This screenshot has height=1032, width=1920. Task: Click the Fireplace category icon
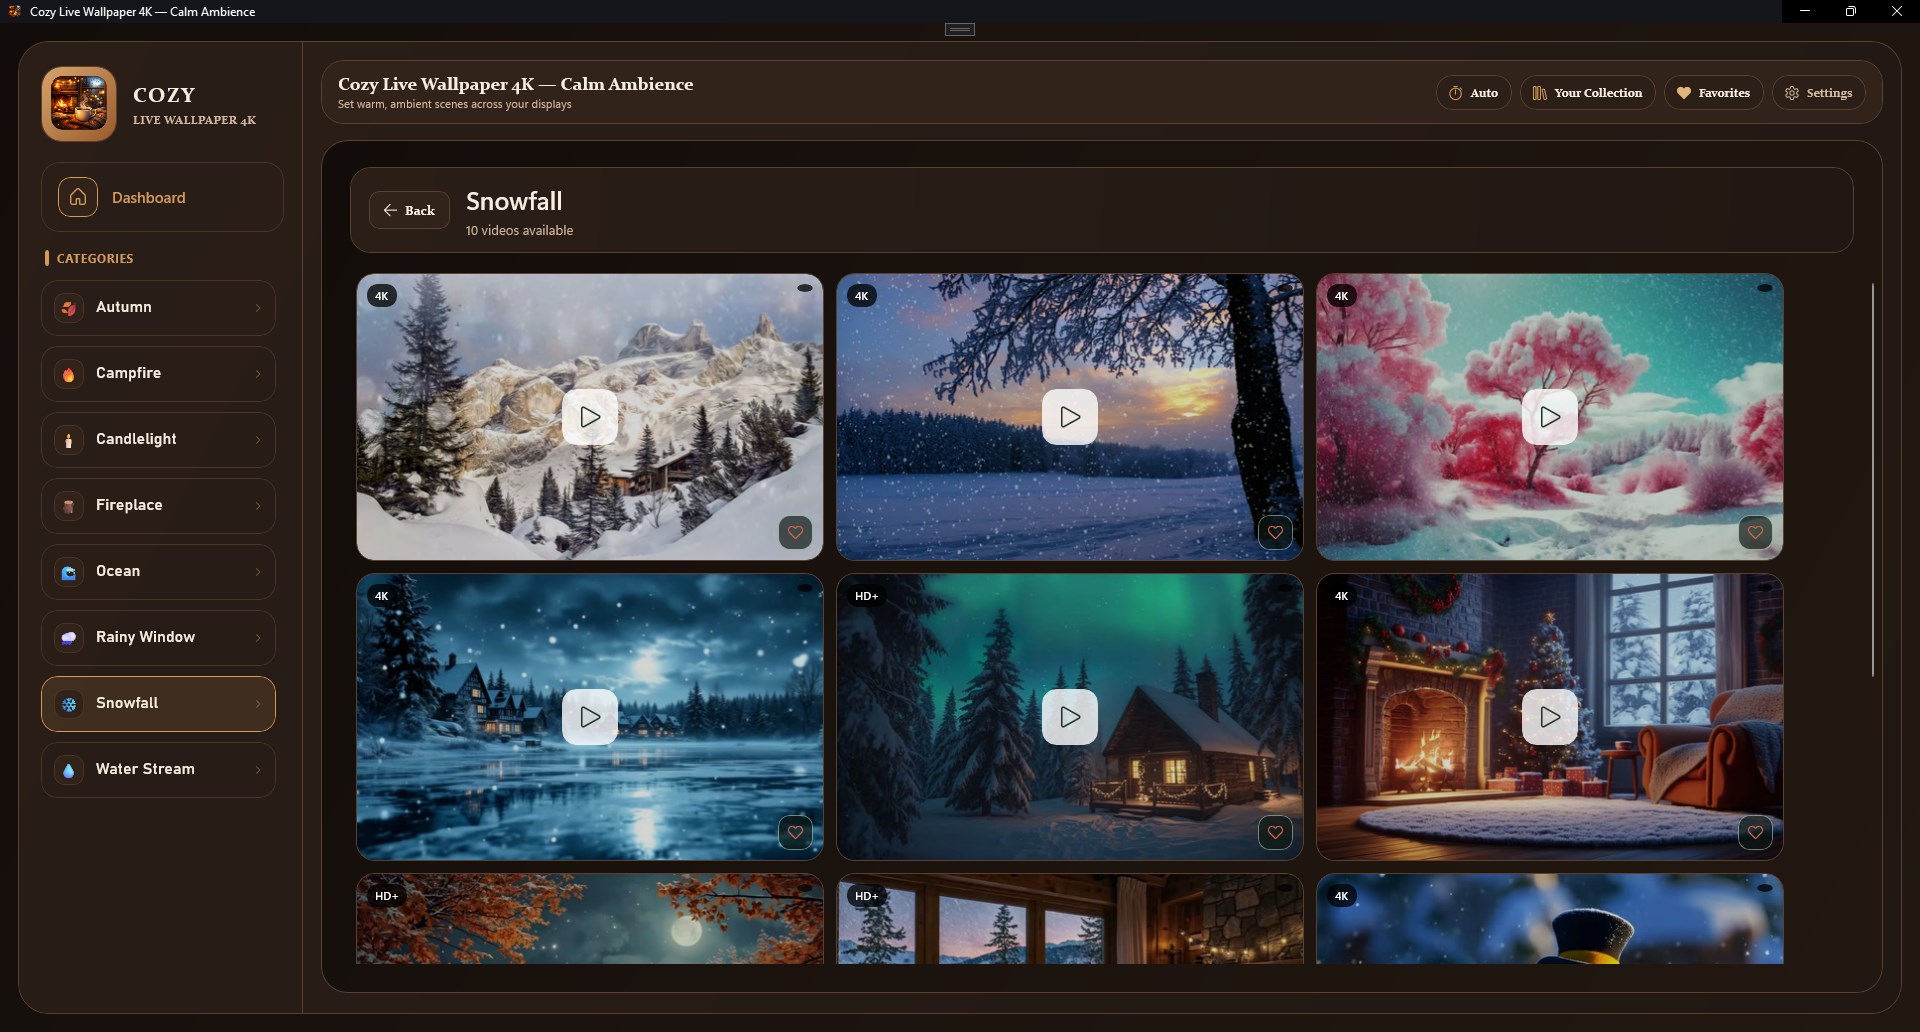pos(69,506)
